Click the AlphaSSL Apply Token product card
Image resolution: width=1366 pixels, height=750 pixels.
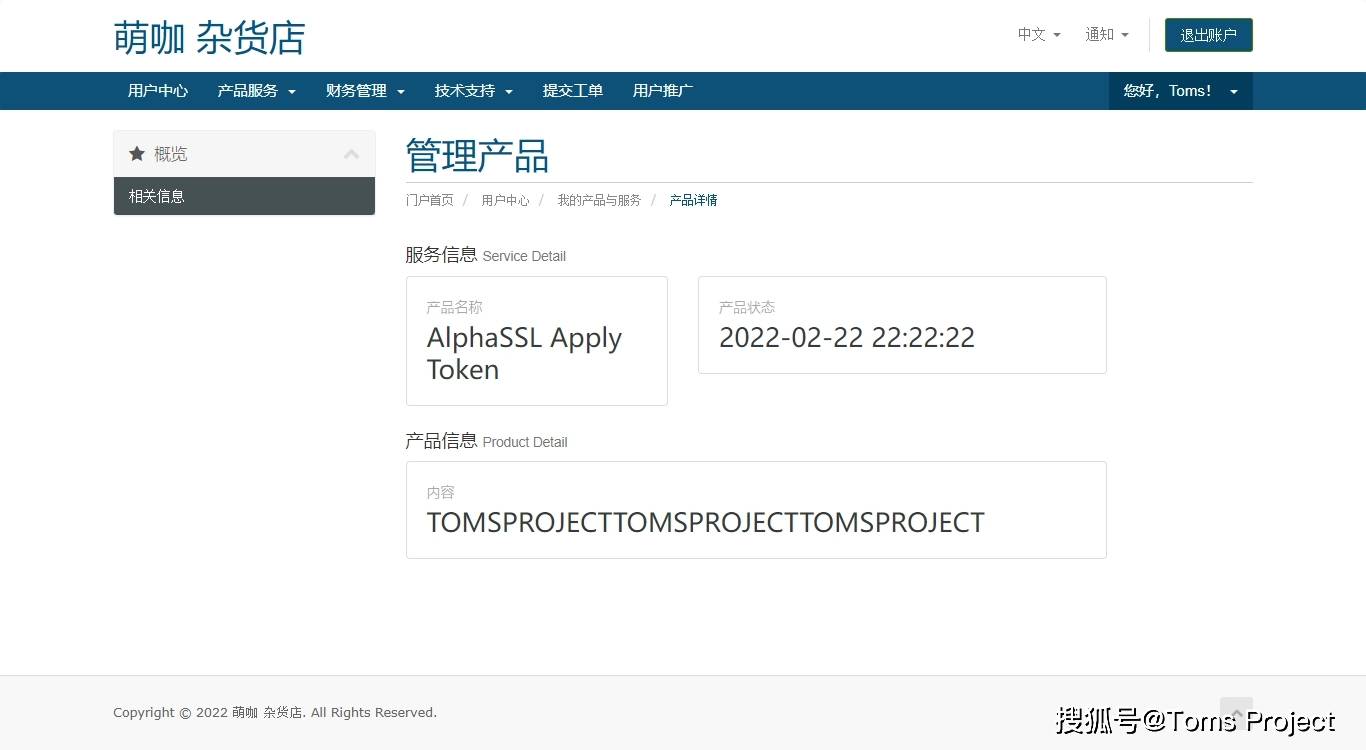coord(536,341)
